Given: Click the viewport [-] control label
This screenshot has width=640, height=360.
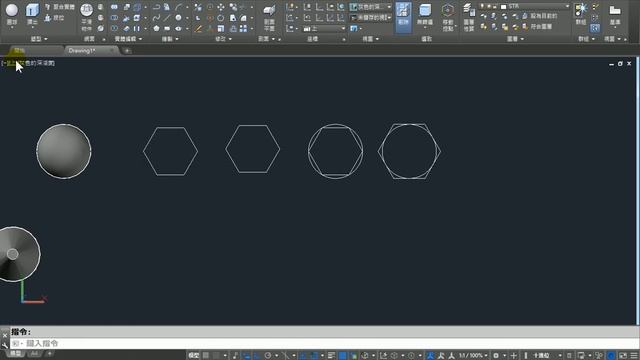Looking at the screenshot, I should pos(4,63).
